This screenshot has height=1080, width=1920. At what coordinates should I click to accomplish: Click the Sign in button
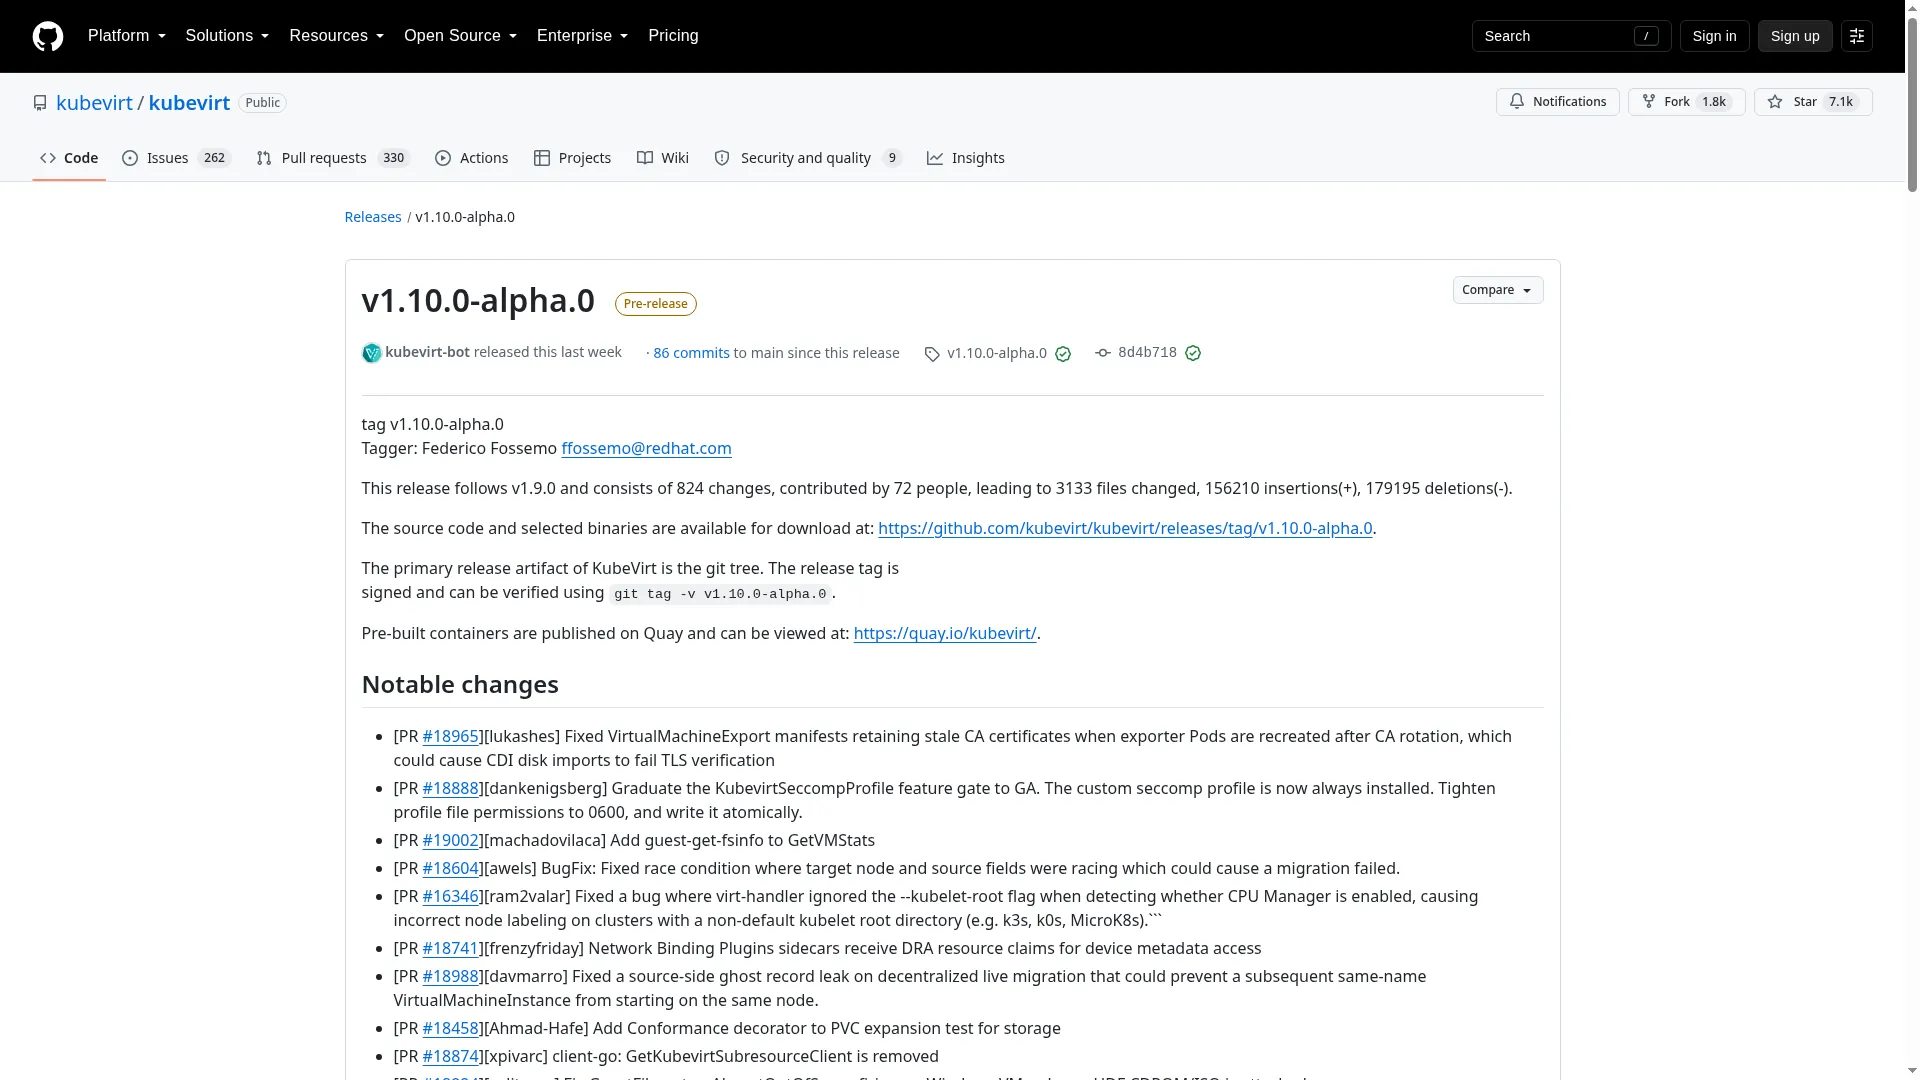click(1714, 36)
